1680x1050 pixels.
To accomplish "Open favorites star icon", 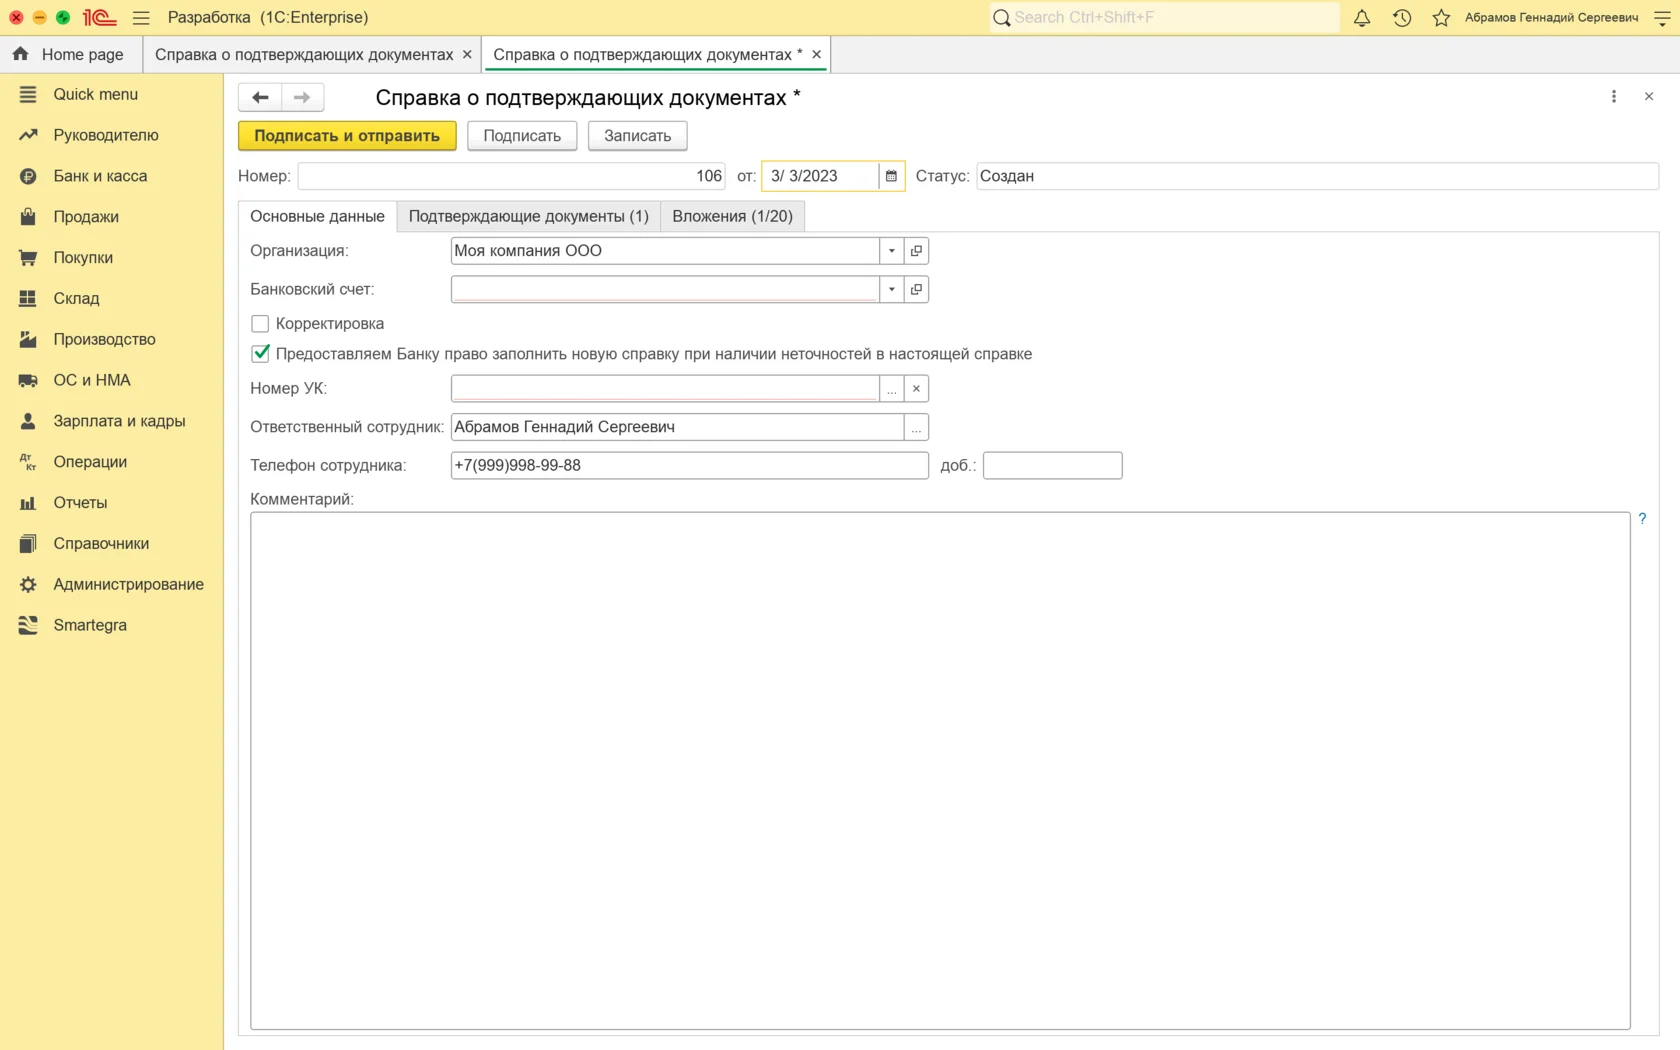I will (1440, 18).
